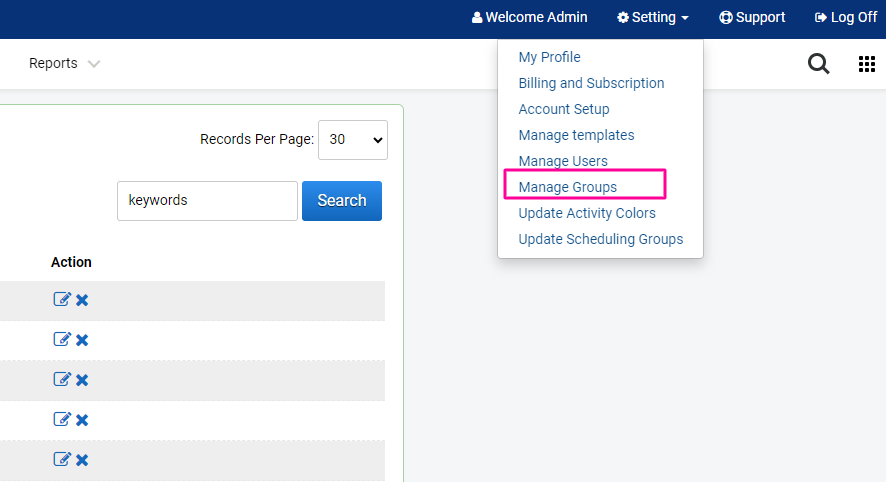Viewport: 886px width, 482px height.
Task: Click the magnifier search icon in header
Action: point(818,64)
